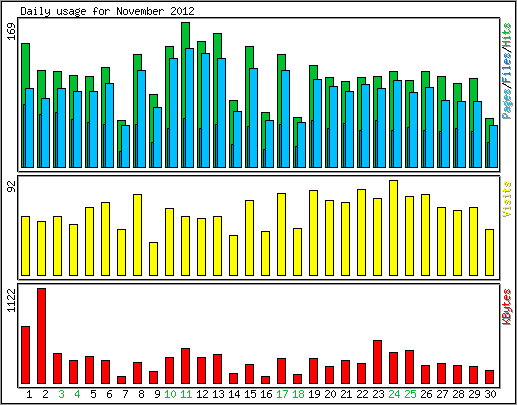Viewport: 517px width, 405px height.
Task: Click the yellow Visits bar for day 19
Action: (x=314, y=233)
